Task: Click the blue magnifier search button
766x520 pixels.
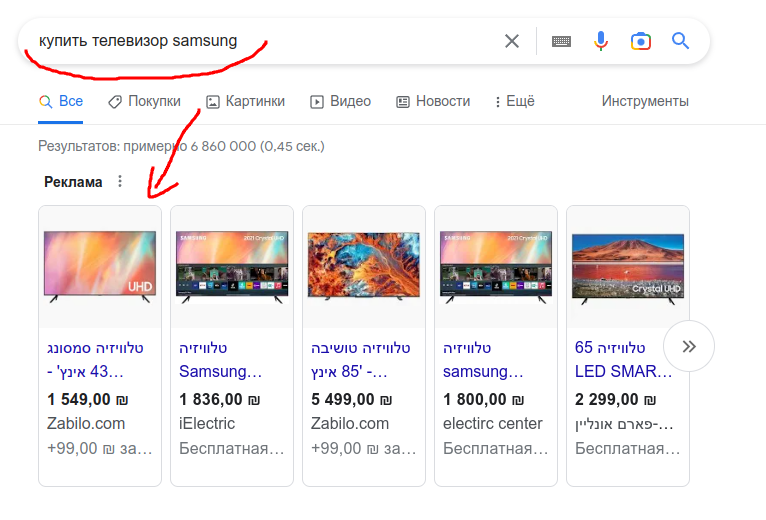Action: click(x=681, y=41)
